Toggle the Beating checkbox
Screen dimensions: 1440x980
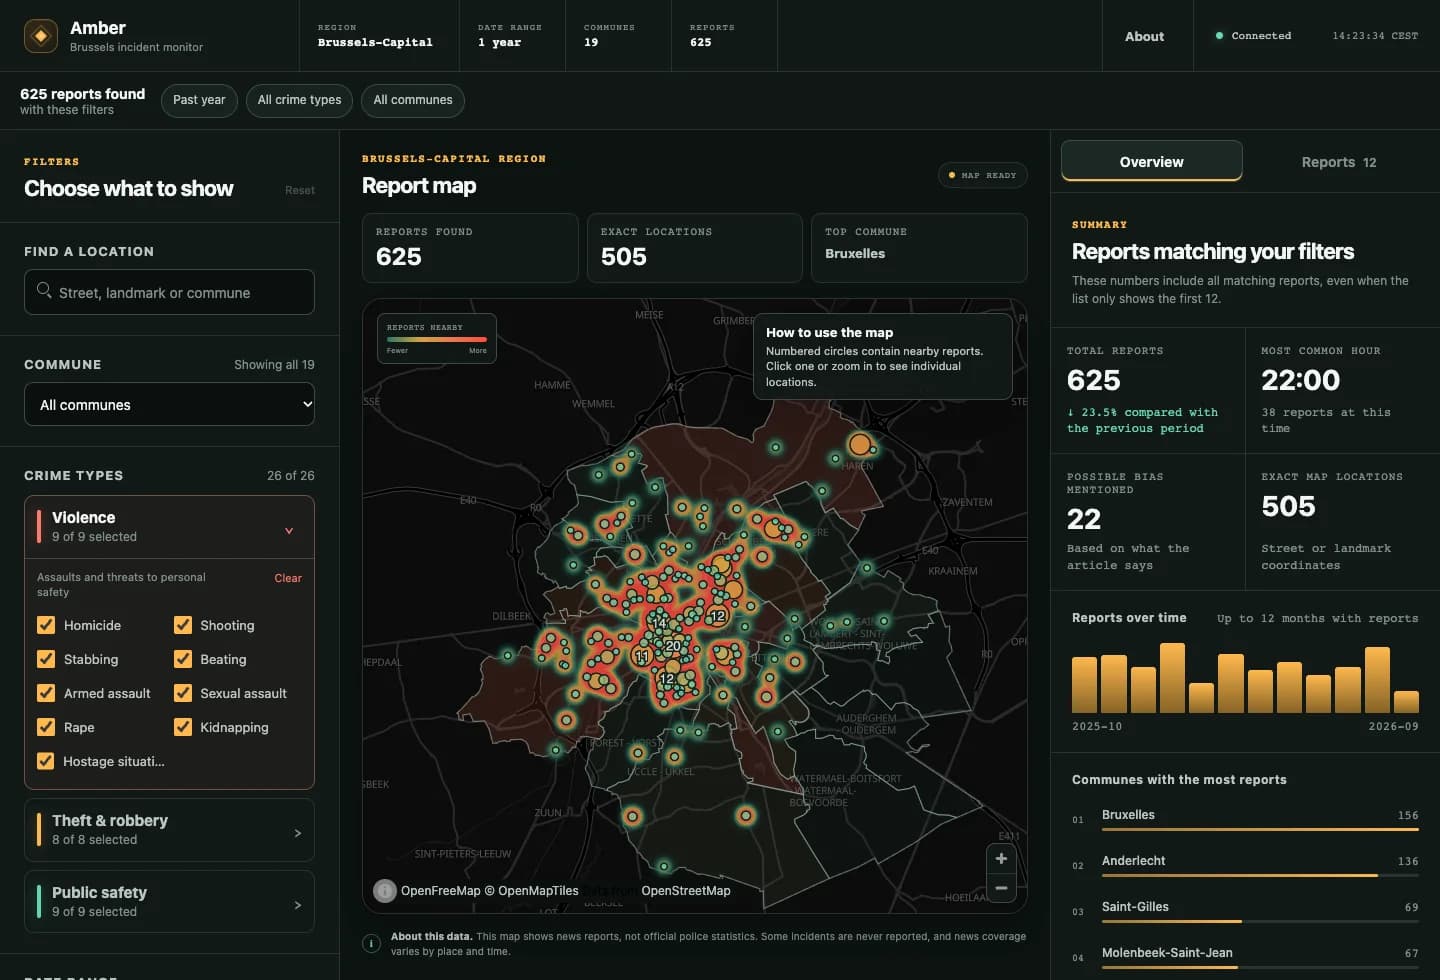[183, 659]
